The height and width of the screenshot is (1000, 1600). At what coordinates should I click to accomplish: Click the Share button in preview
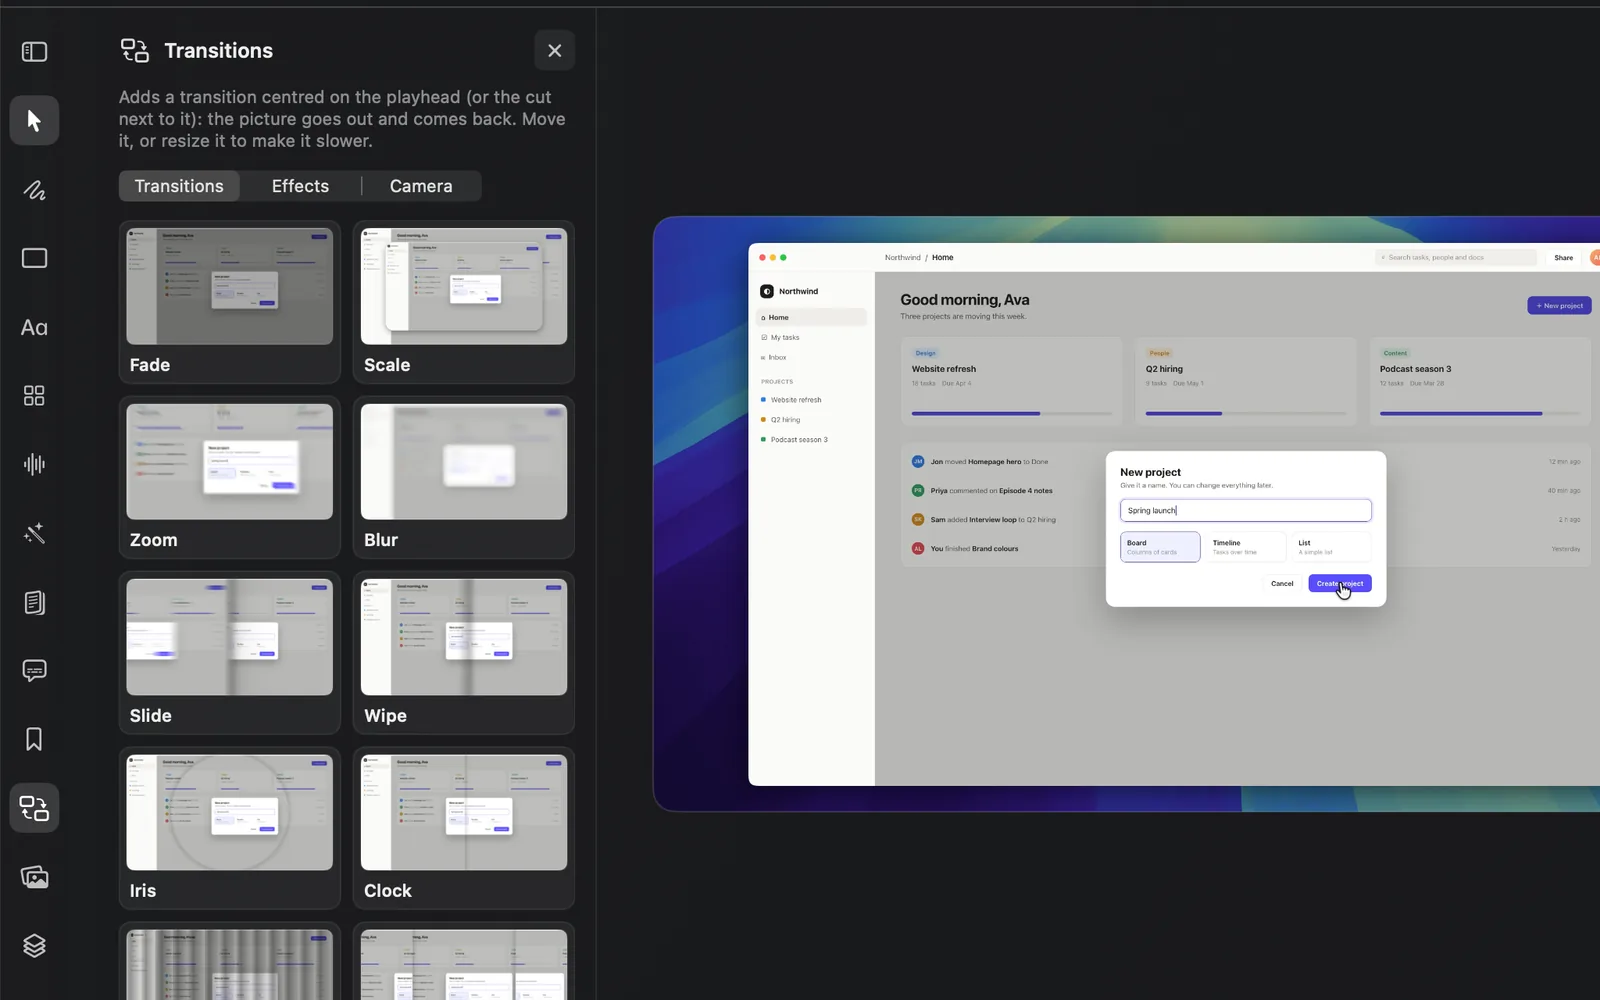(1563, 257)
